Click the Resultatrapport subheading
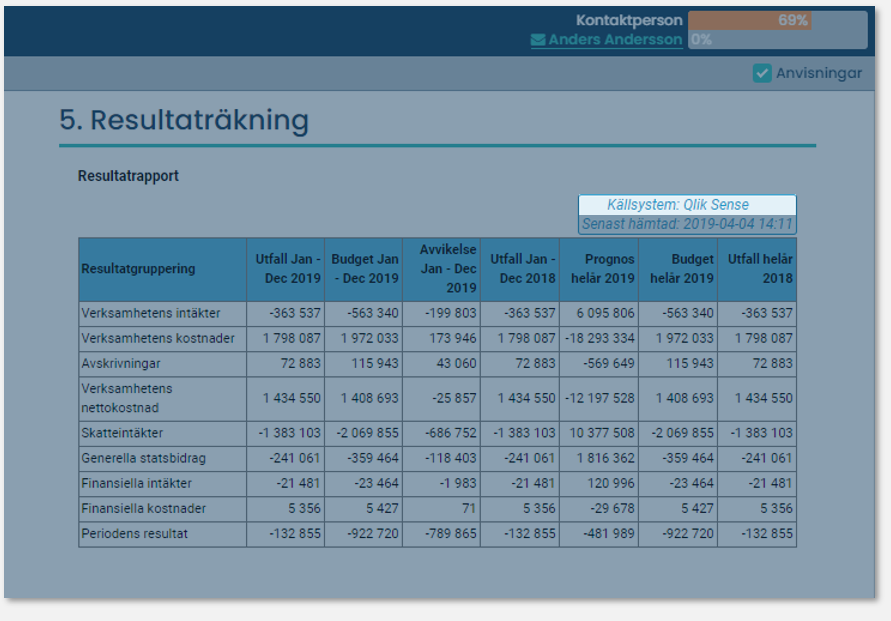891x621 pixels. tap(128, 176)
